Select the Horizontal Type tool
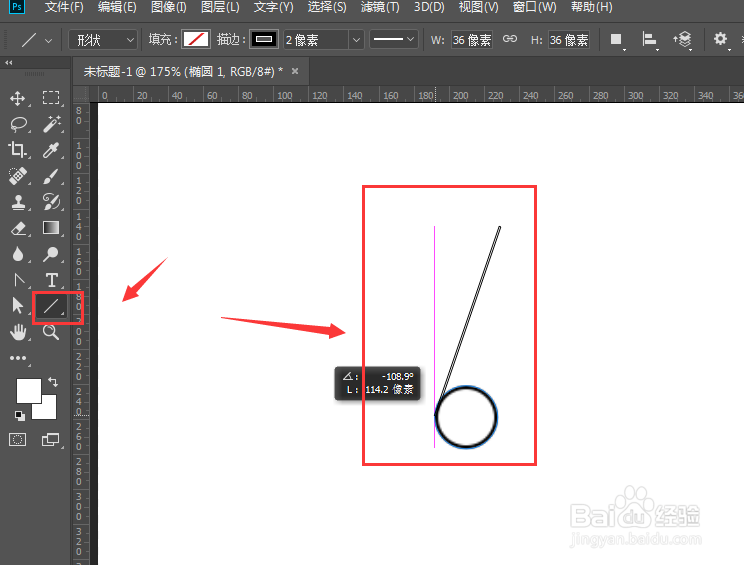This screenshot has width=744, height=565. (x=51, y=280)
